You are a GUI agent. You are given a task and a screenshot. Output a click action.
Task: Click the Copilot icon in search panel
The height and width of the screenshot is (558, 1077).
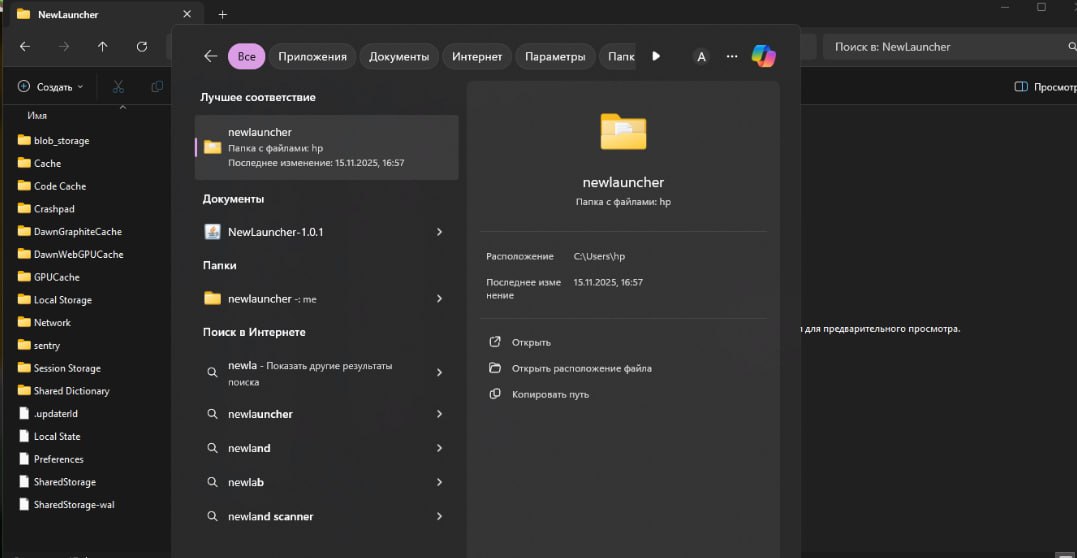(764, 56)
